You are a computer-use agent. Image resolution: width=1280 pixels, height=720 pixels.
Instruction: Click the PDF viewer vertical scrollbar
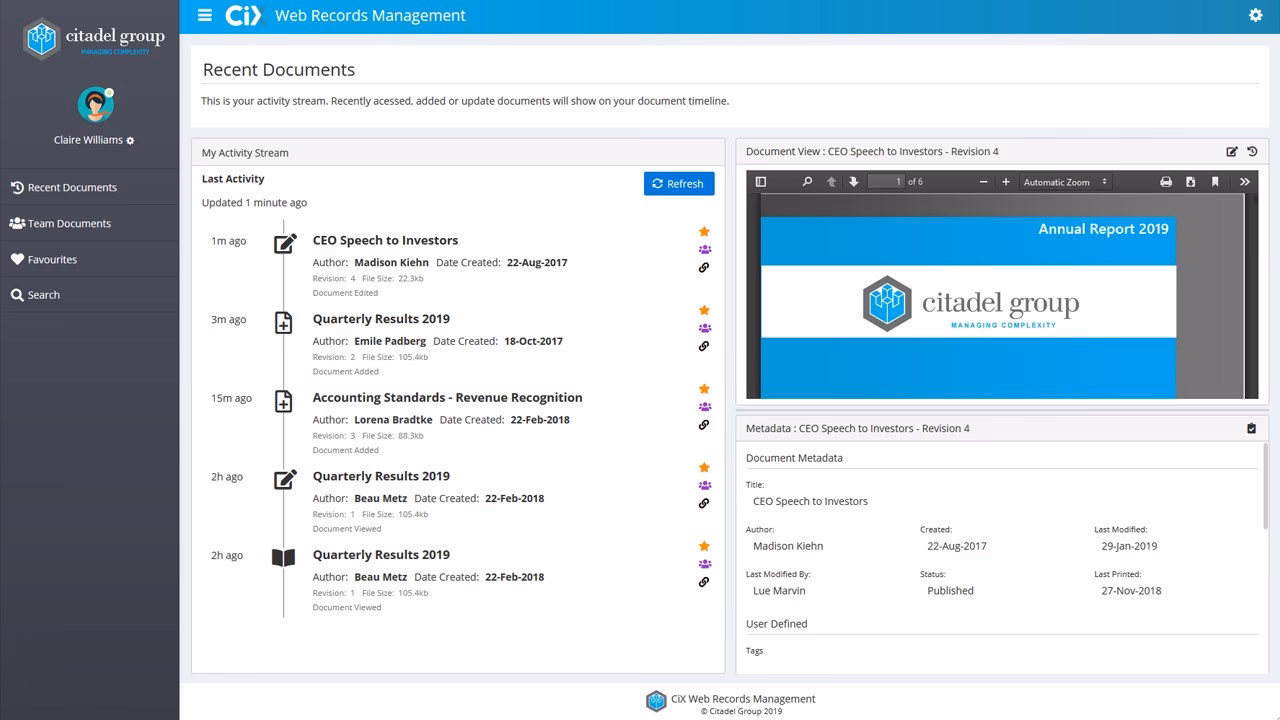pos(1251,296)
